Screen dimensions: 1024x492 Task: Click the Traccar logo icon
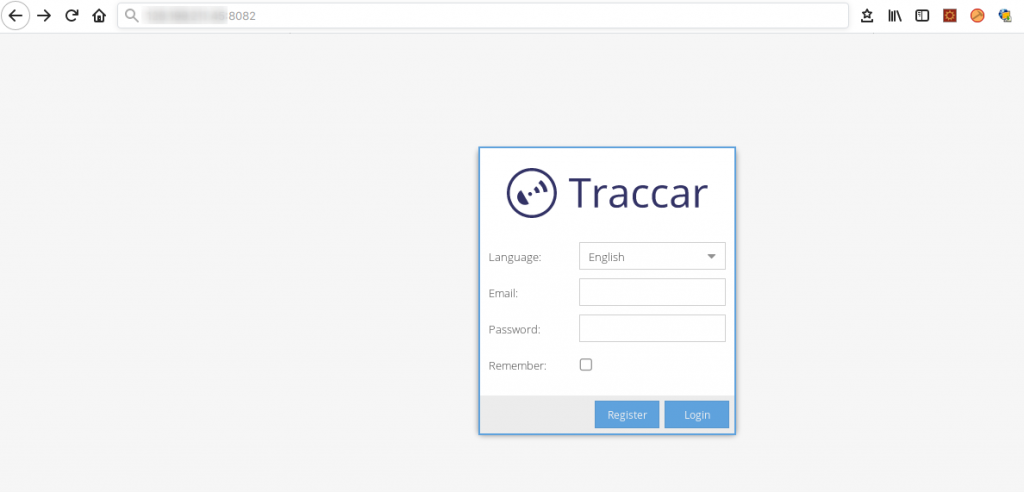[532, 193]
